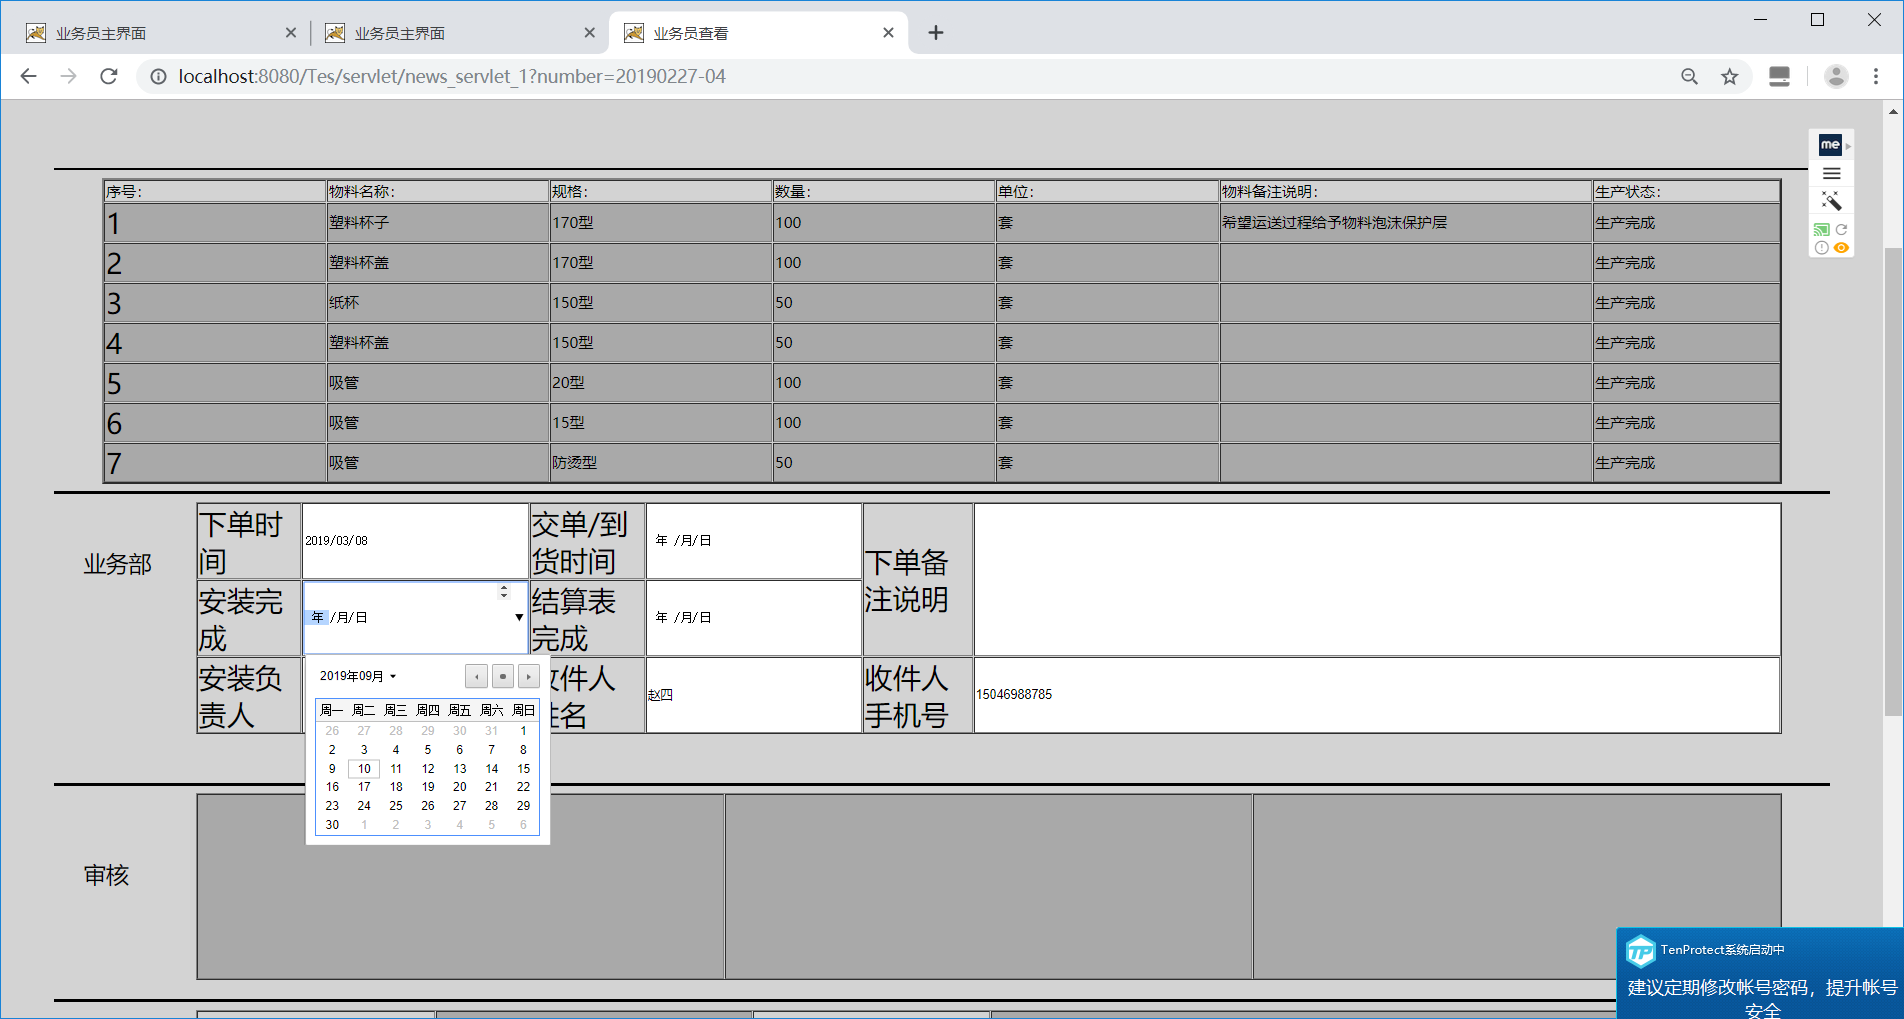The image size is (1904, 1019).
Task: Click the 业务部 section label
Action: [x=118, y=565]
